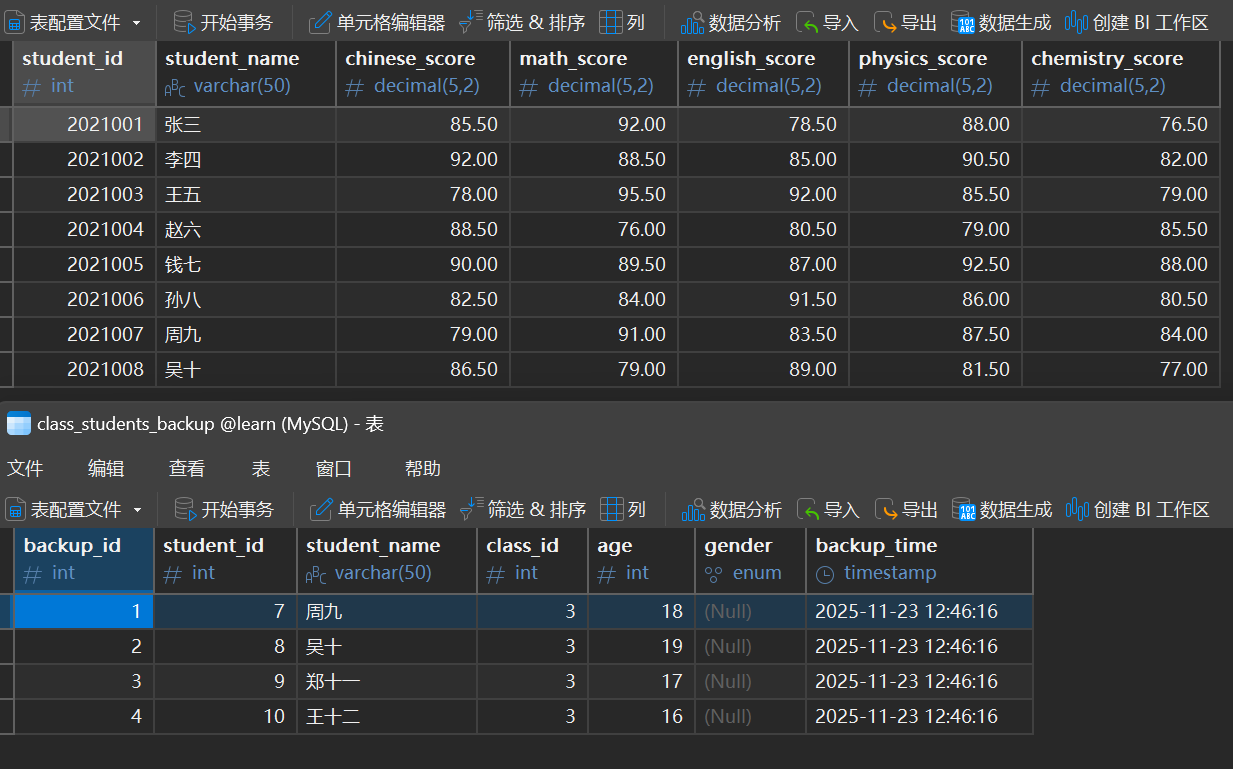Click 钱七's physics_score cell 92.50

coord(936,265)
